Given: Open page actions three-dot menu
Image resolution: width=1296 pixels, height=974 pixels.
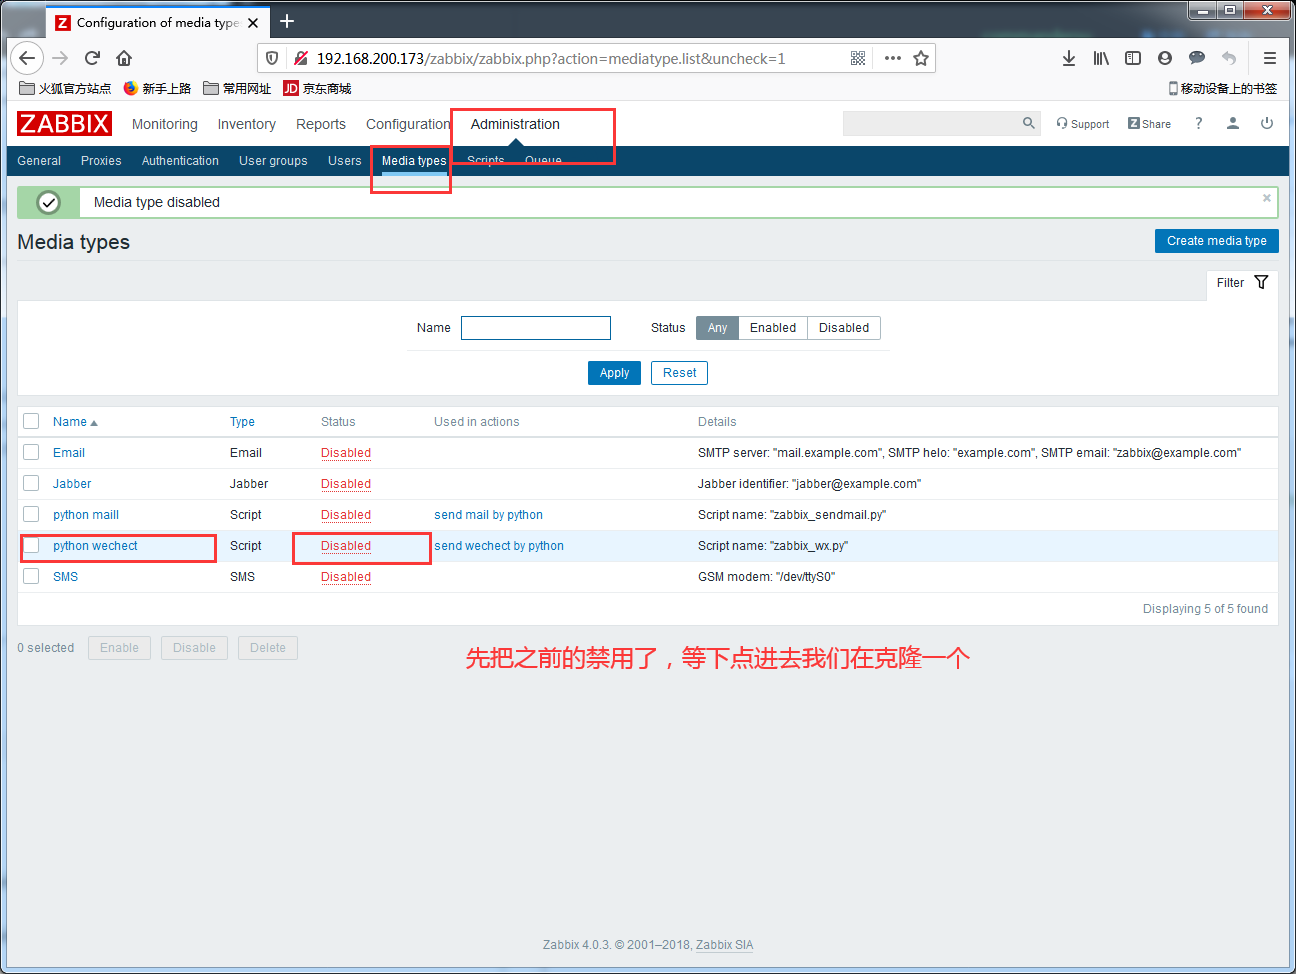Looking at the screenshot, I should pos(893,58).
